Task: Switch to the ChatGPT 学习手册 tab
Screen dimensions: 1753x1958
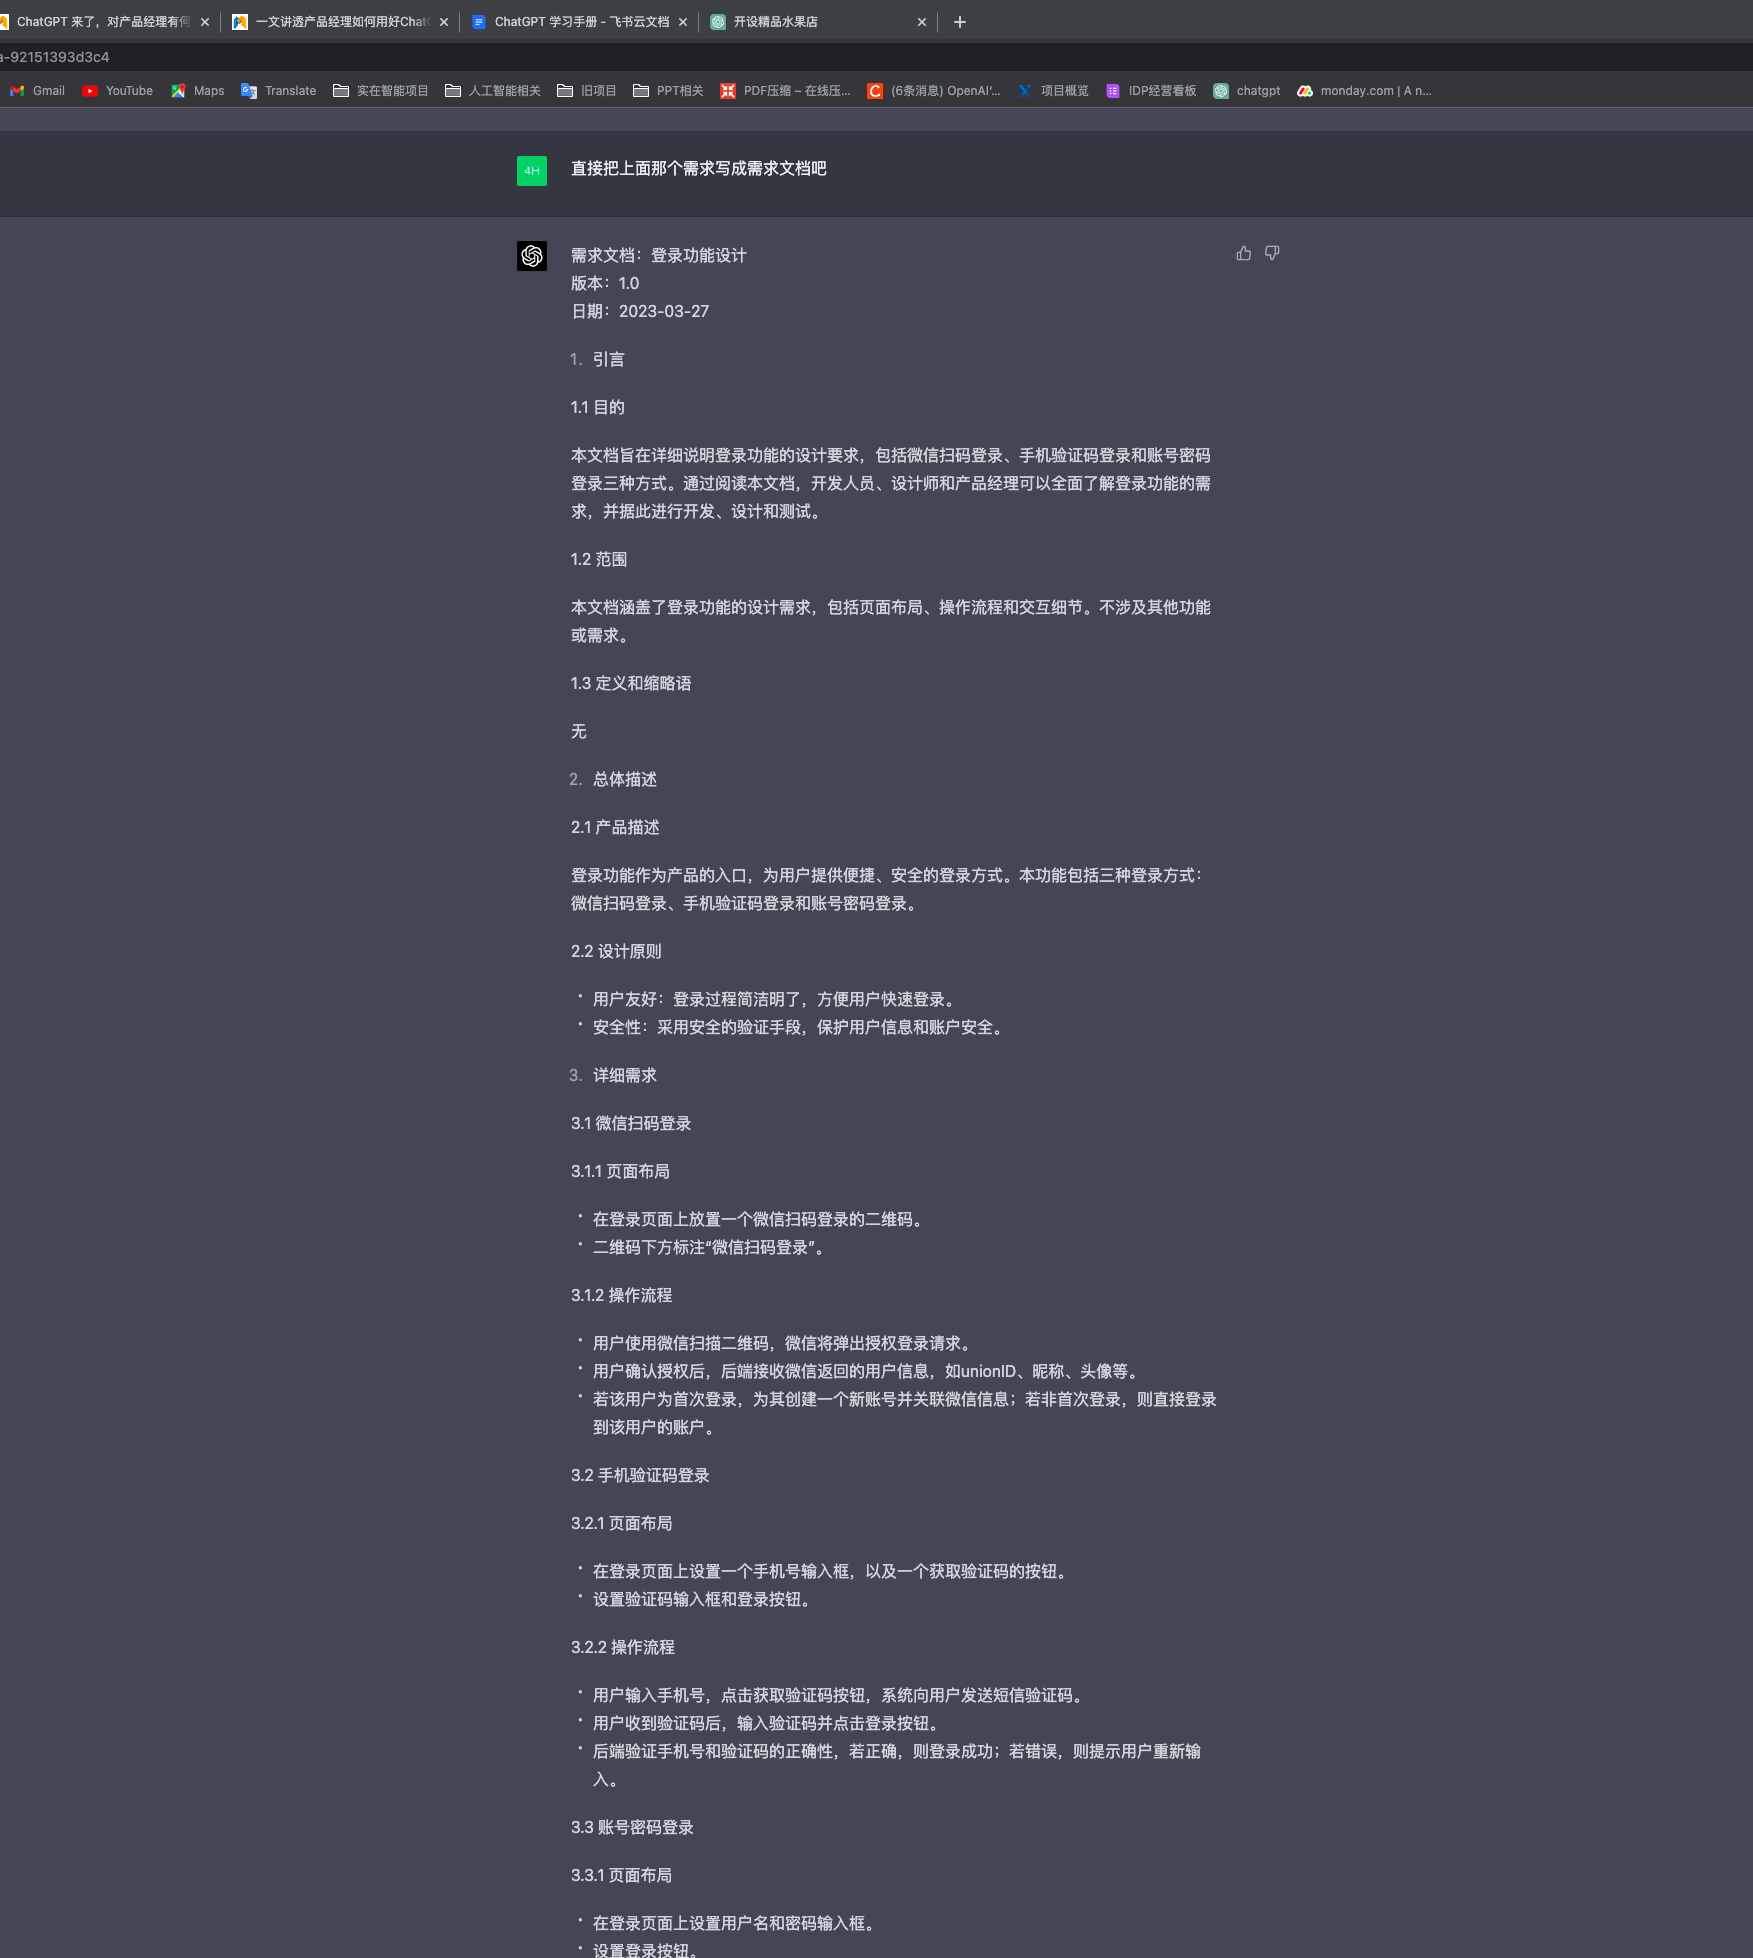Action: (580, 22)
